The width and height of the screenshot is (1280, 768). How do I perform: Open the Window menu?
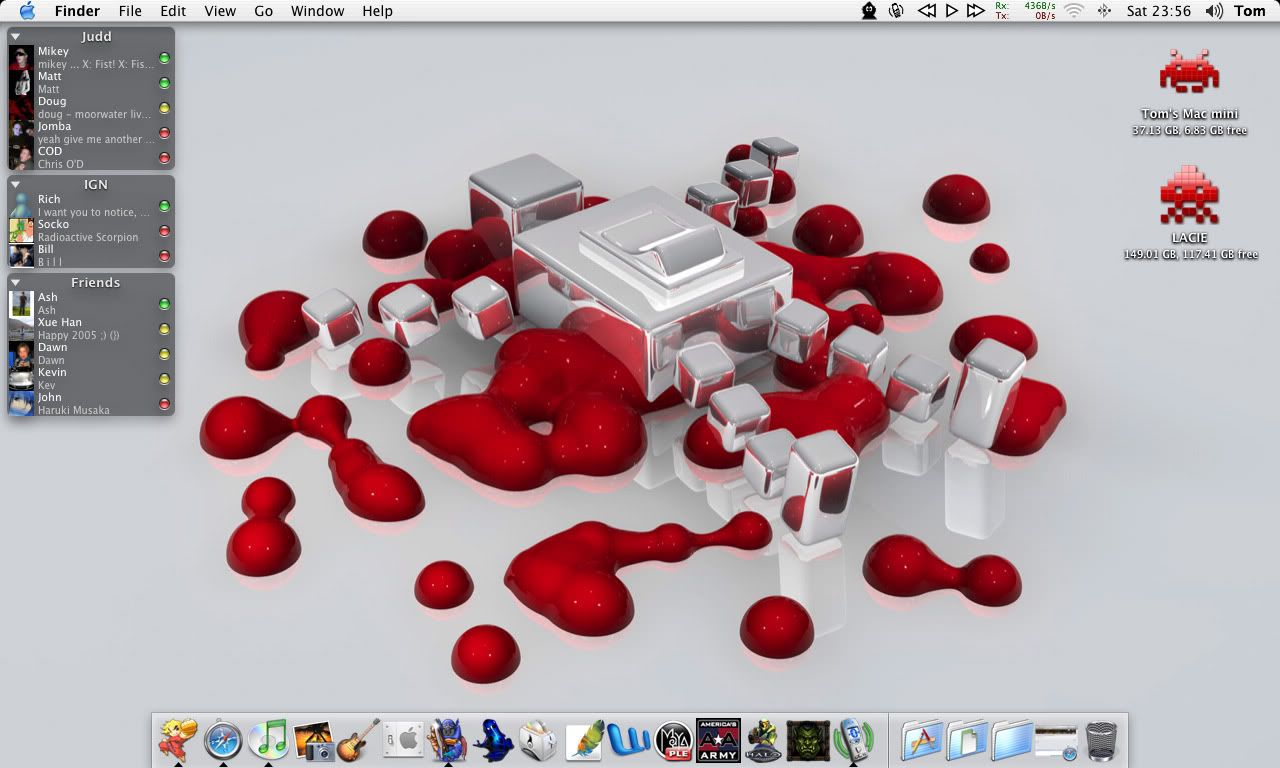pyautogui.click(x=317, y=11)
